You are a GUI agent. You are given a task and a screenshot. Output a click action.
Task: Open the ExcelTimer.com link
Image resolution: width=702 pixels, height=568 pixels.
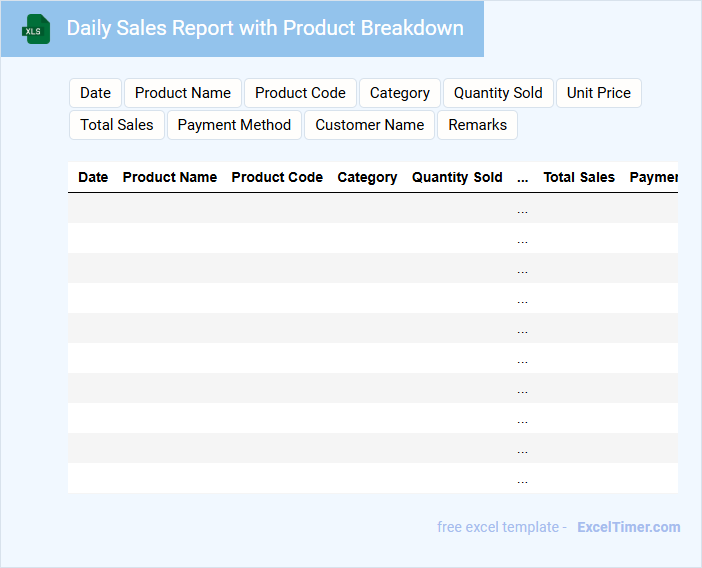(x=628, y=527)
